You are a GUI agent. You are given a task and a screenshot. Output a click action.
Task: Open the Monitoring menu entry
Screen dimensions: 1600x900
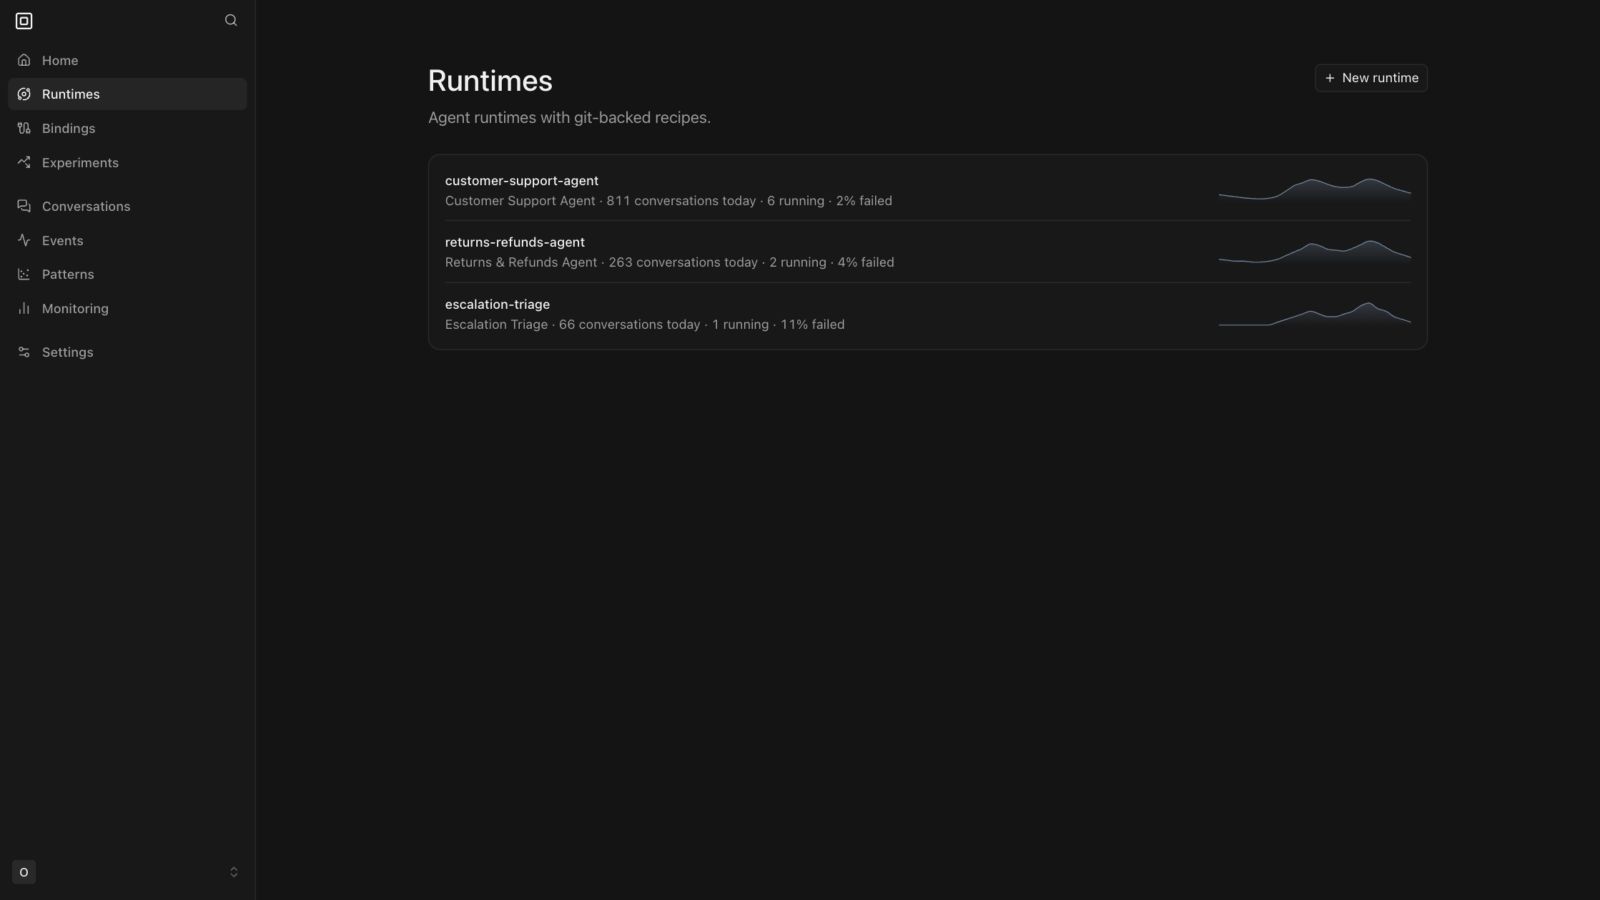point(127,308)
